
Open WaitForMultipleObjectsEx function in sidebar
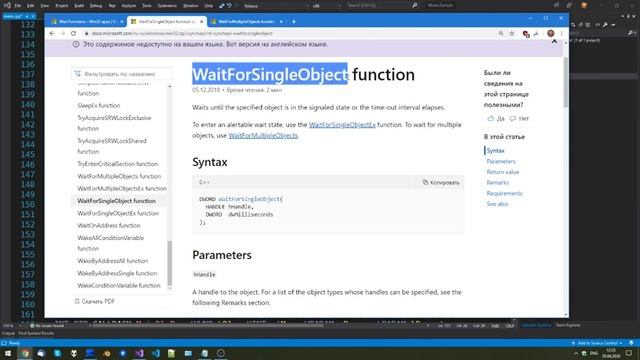pos(122,189)
